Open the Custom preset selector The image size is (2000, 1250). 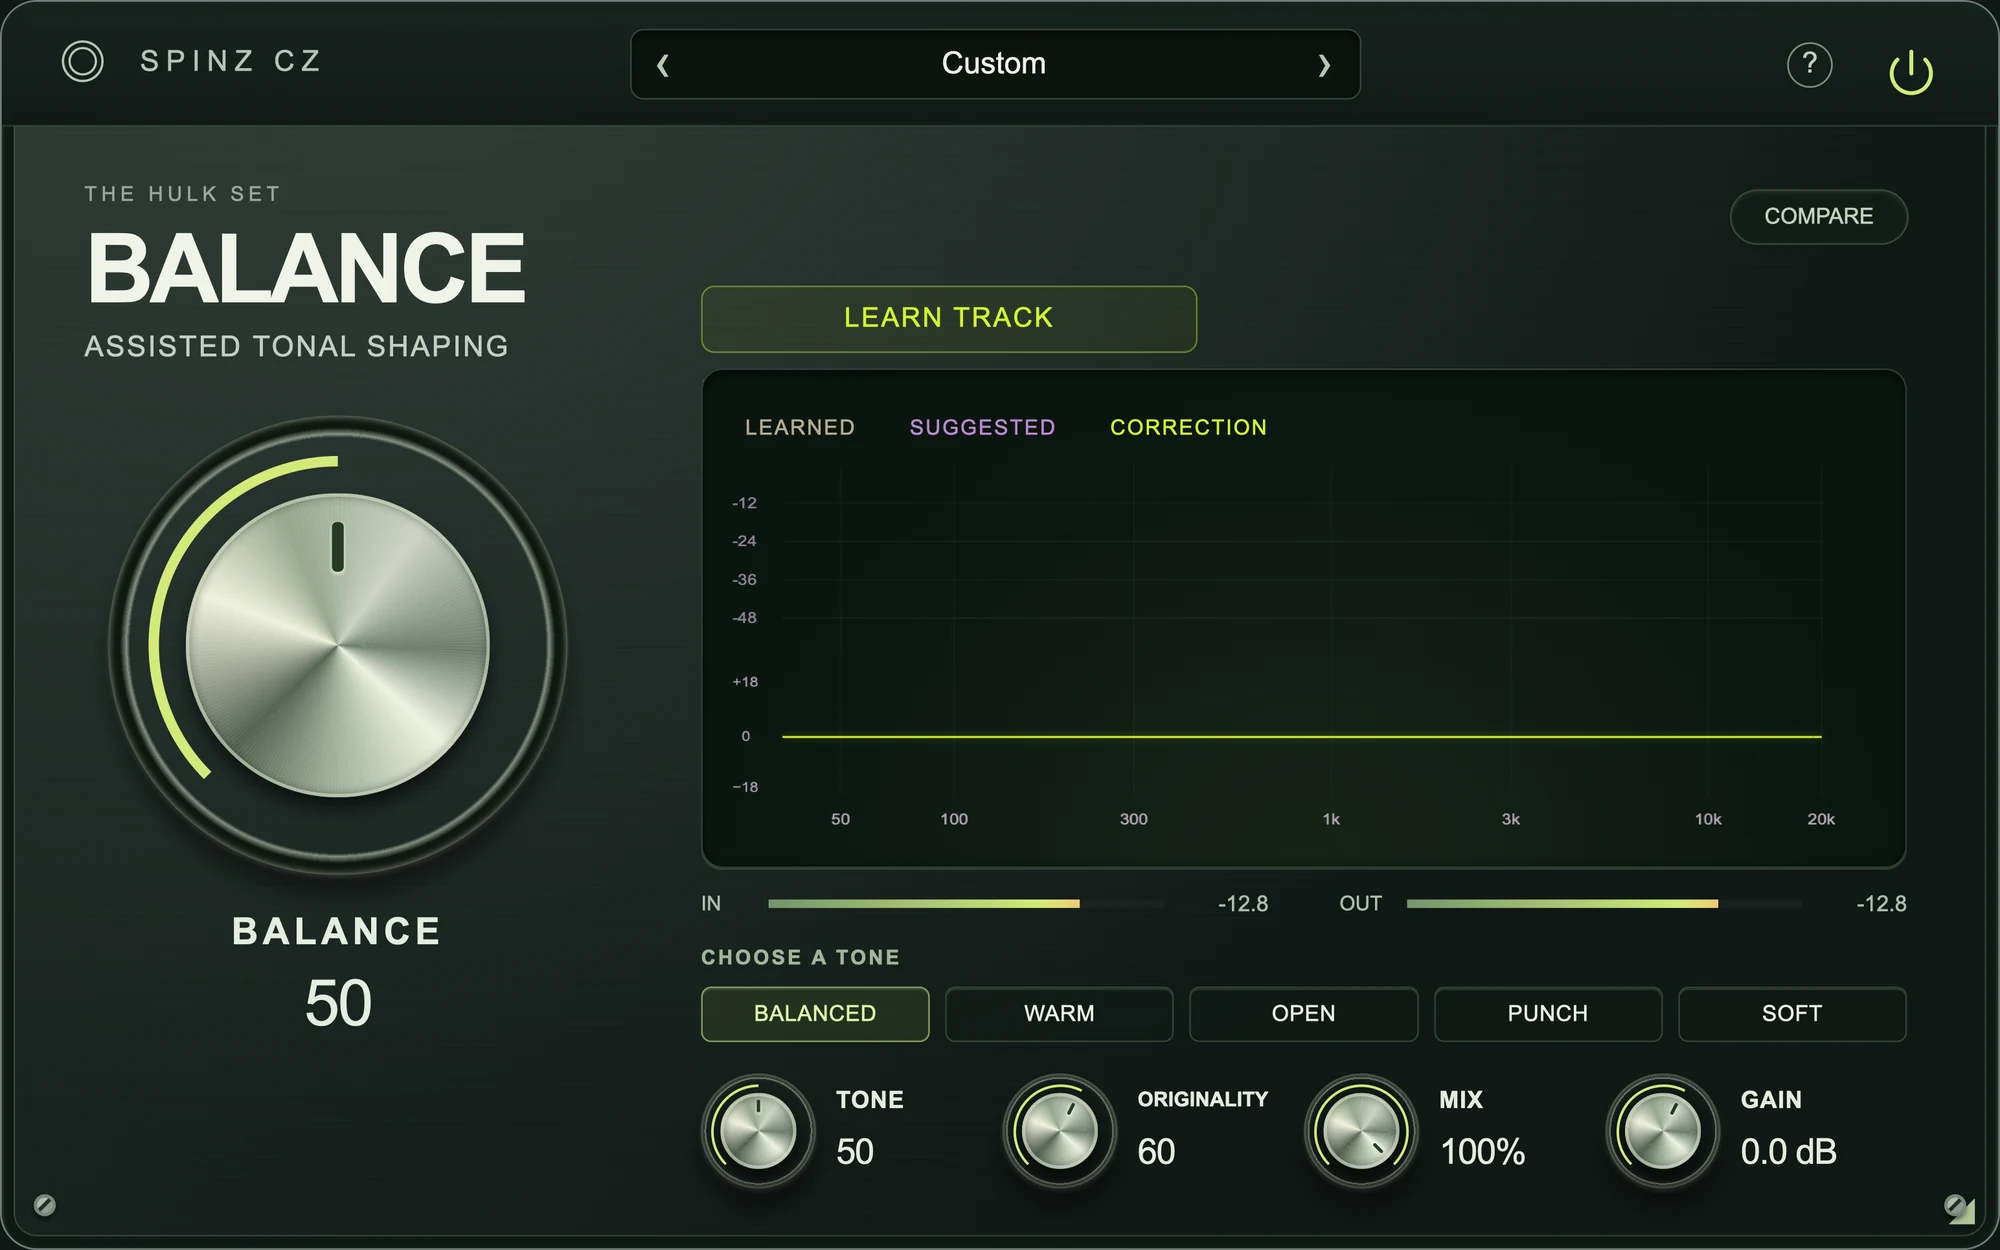pos(994,64)
